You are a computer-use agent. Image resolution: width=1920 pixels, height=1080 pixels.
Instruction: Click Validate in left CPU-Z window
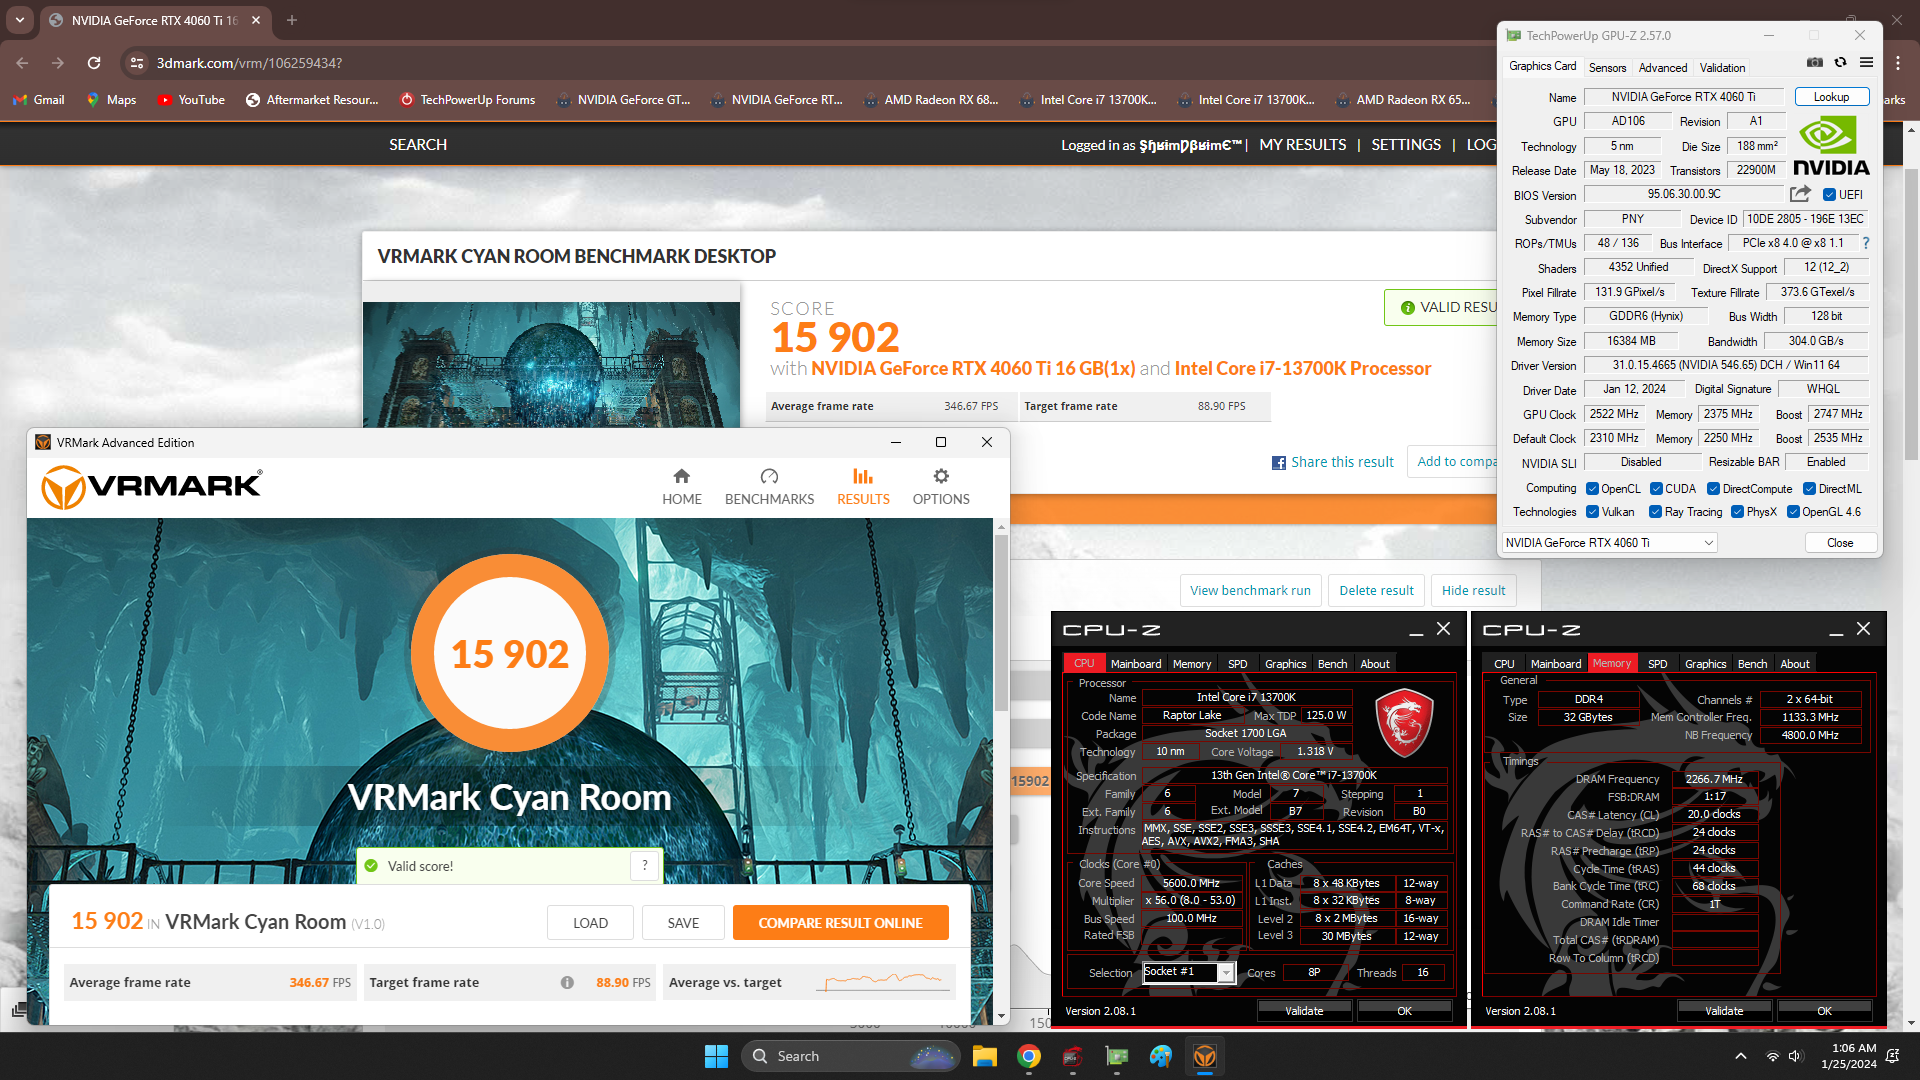pos(1304,1011)
